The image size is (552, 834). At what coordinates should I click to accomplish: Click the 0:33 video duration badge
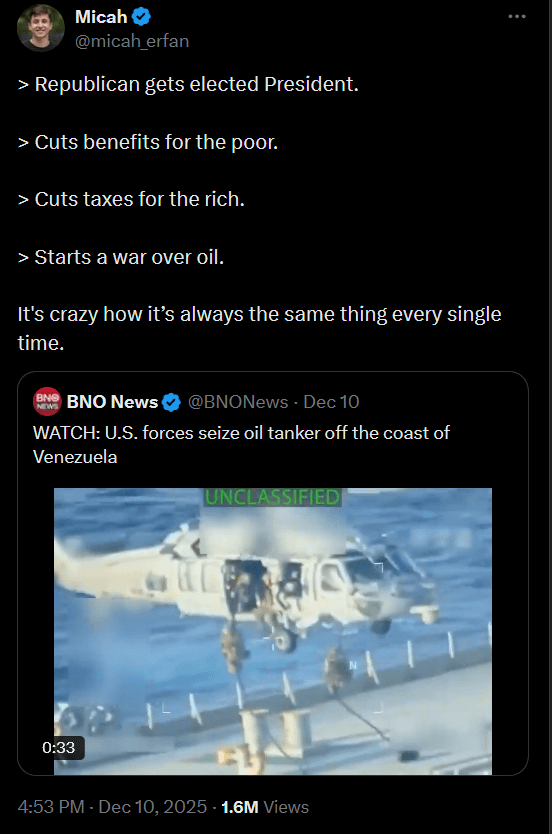[59, 747]
